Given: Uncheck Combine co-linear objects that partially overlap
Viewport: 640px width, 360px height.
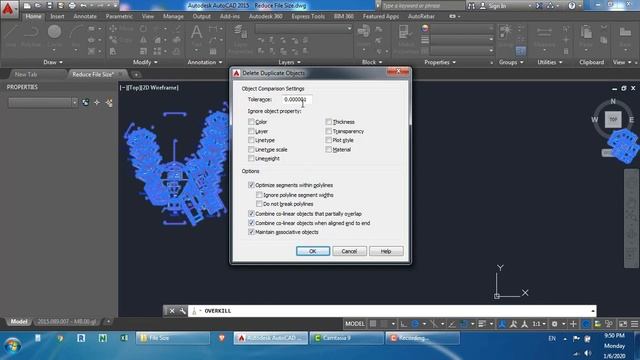Looking at the screenshot, I should tap(251, 213).
